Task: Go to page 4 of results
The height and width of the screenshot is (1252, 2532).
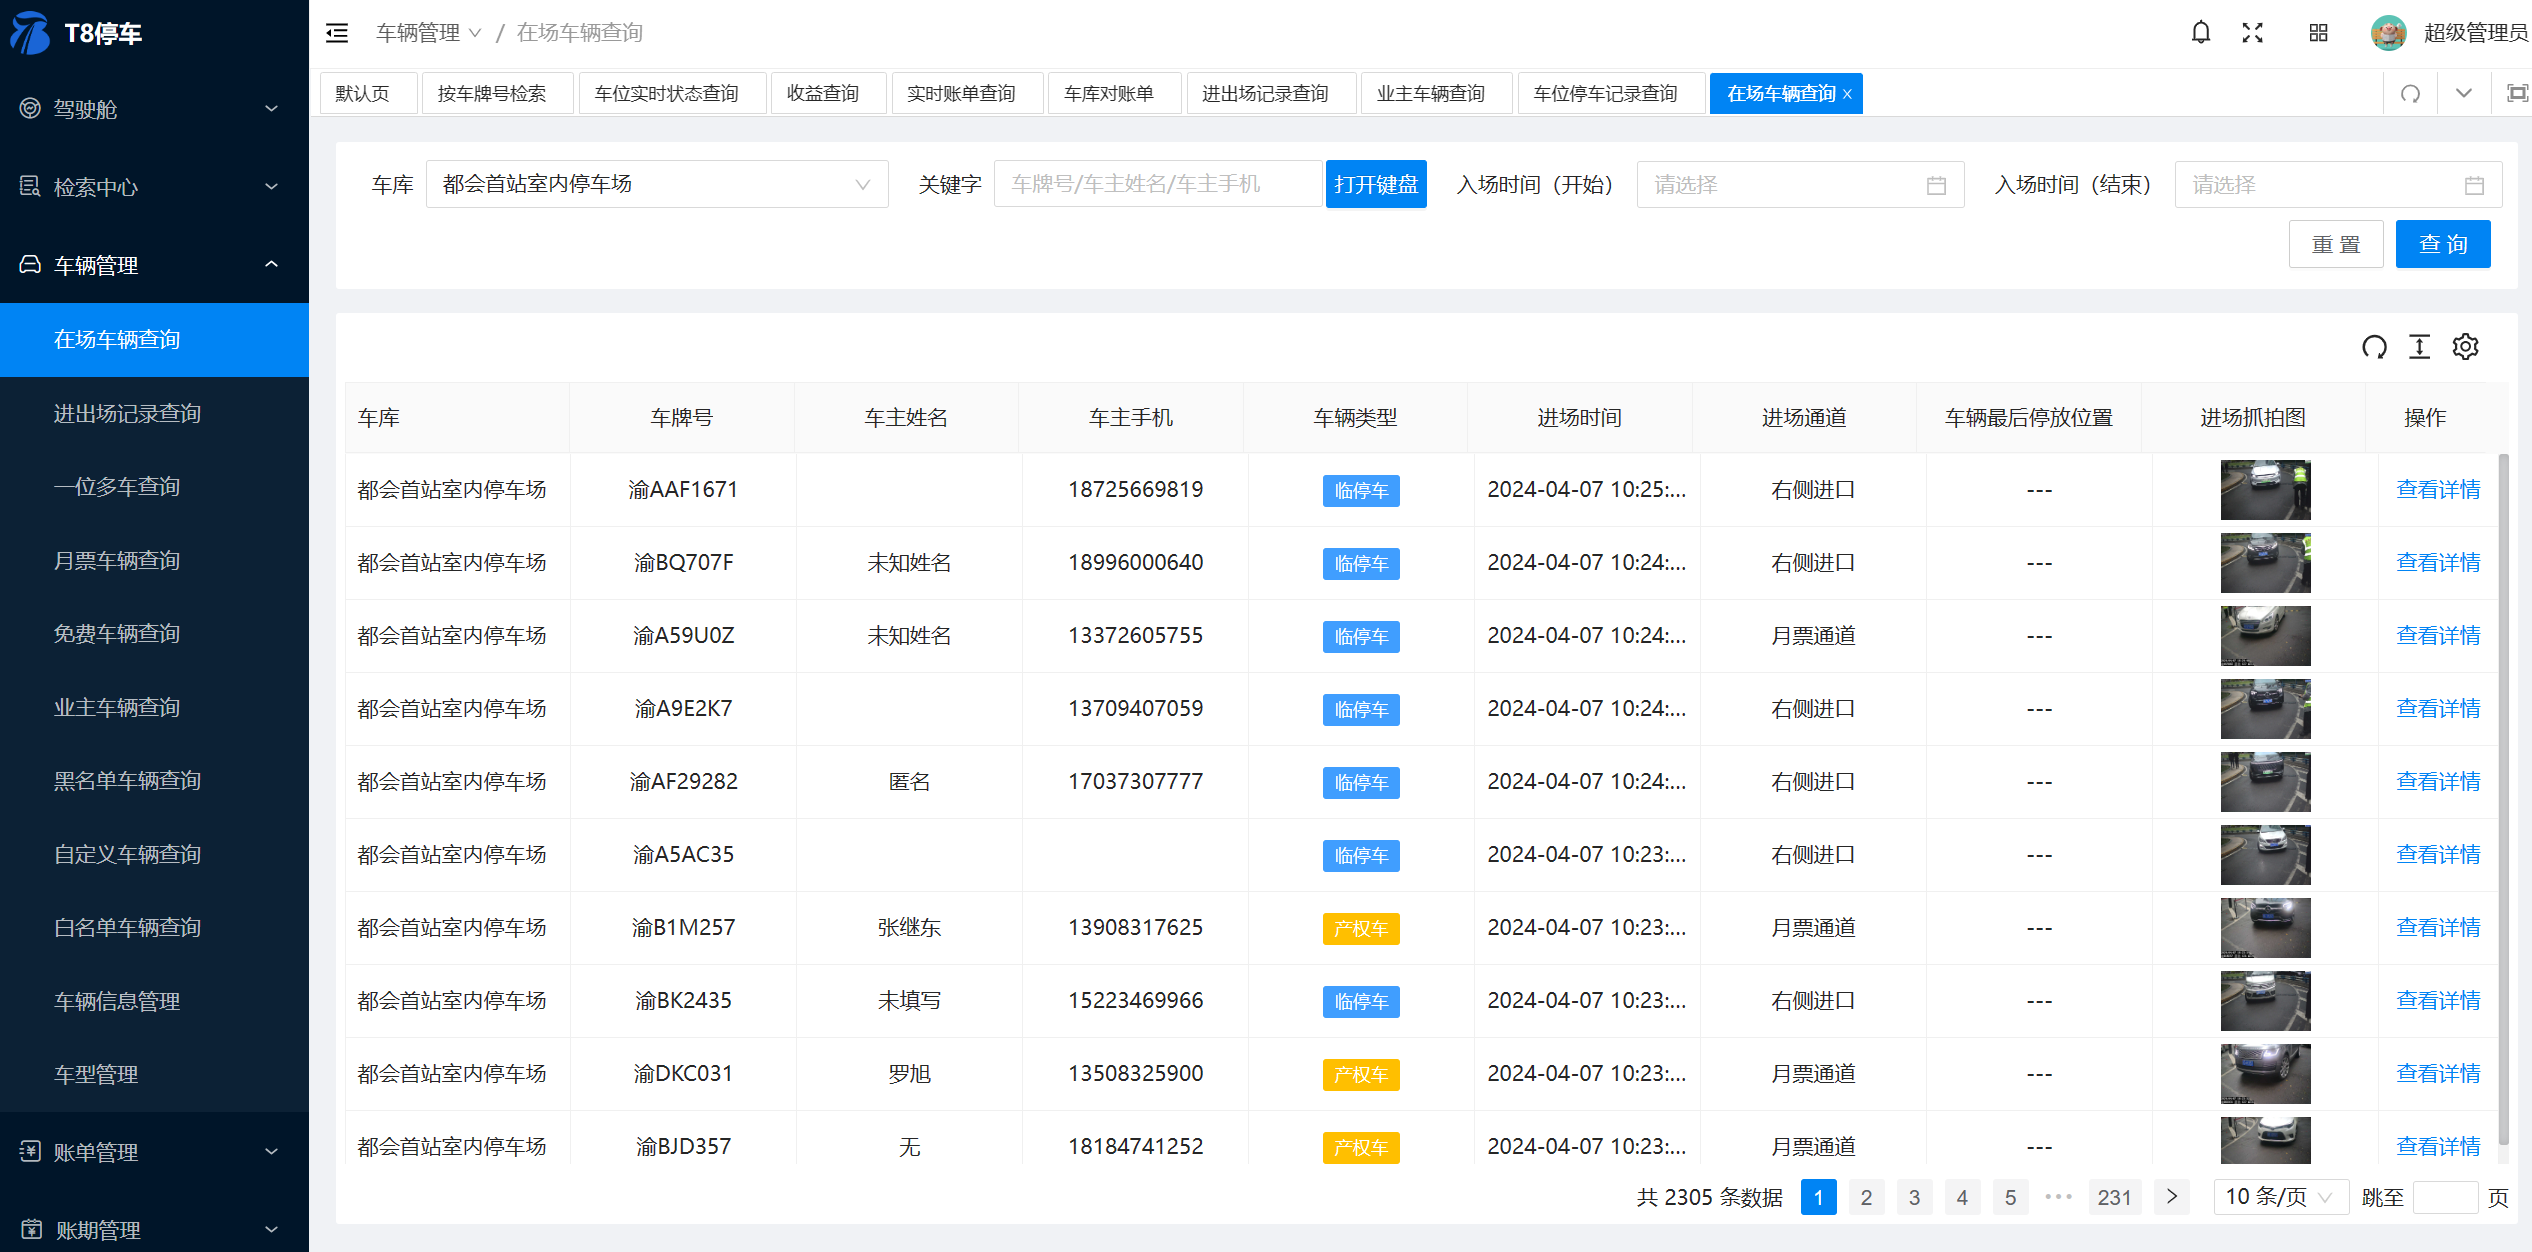Action: coord(1962,1197)
